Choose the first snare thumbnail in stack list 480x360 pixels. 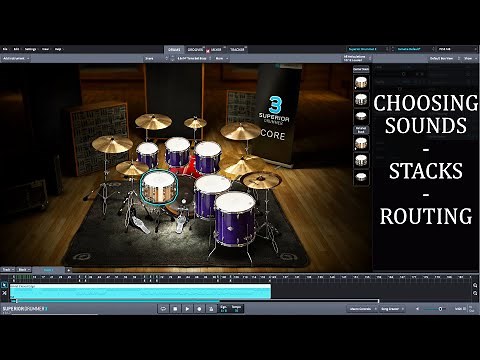click(361, 82)
